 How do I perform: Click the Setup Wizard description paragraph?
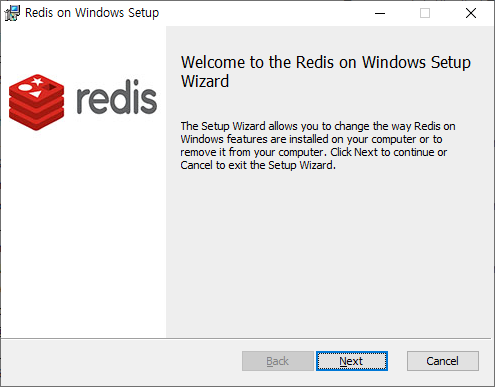pyautogui.click(x=318, y=145)
